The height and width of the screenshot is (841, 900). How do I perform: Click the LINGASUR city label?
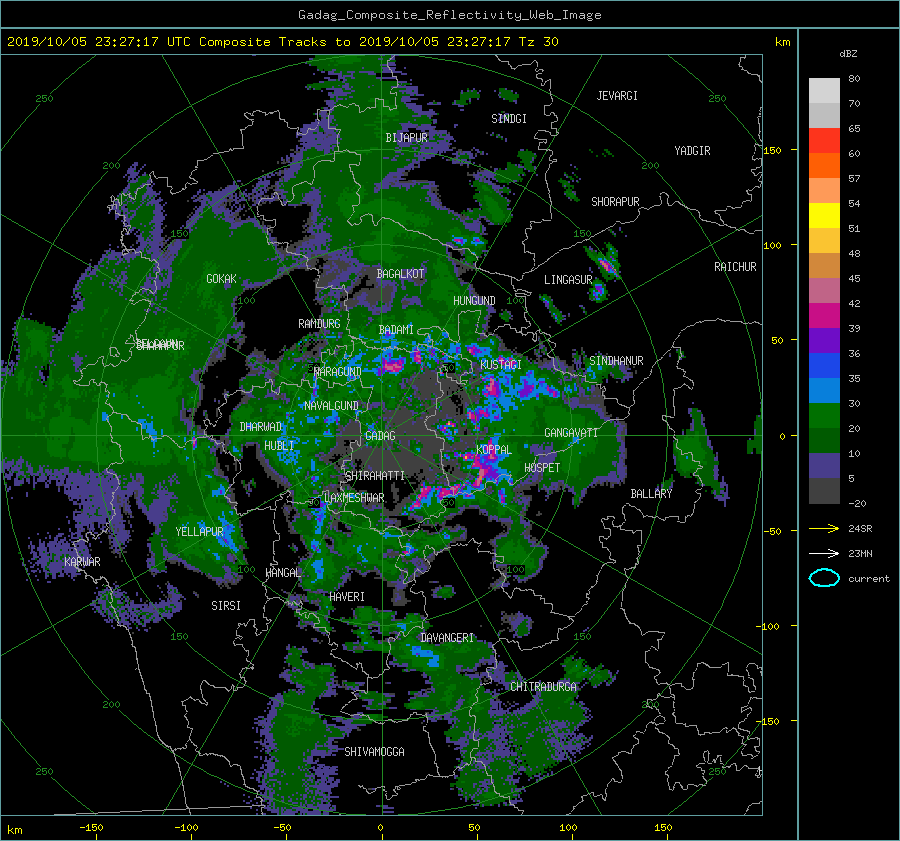[568, 280]
